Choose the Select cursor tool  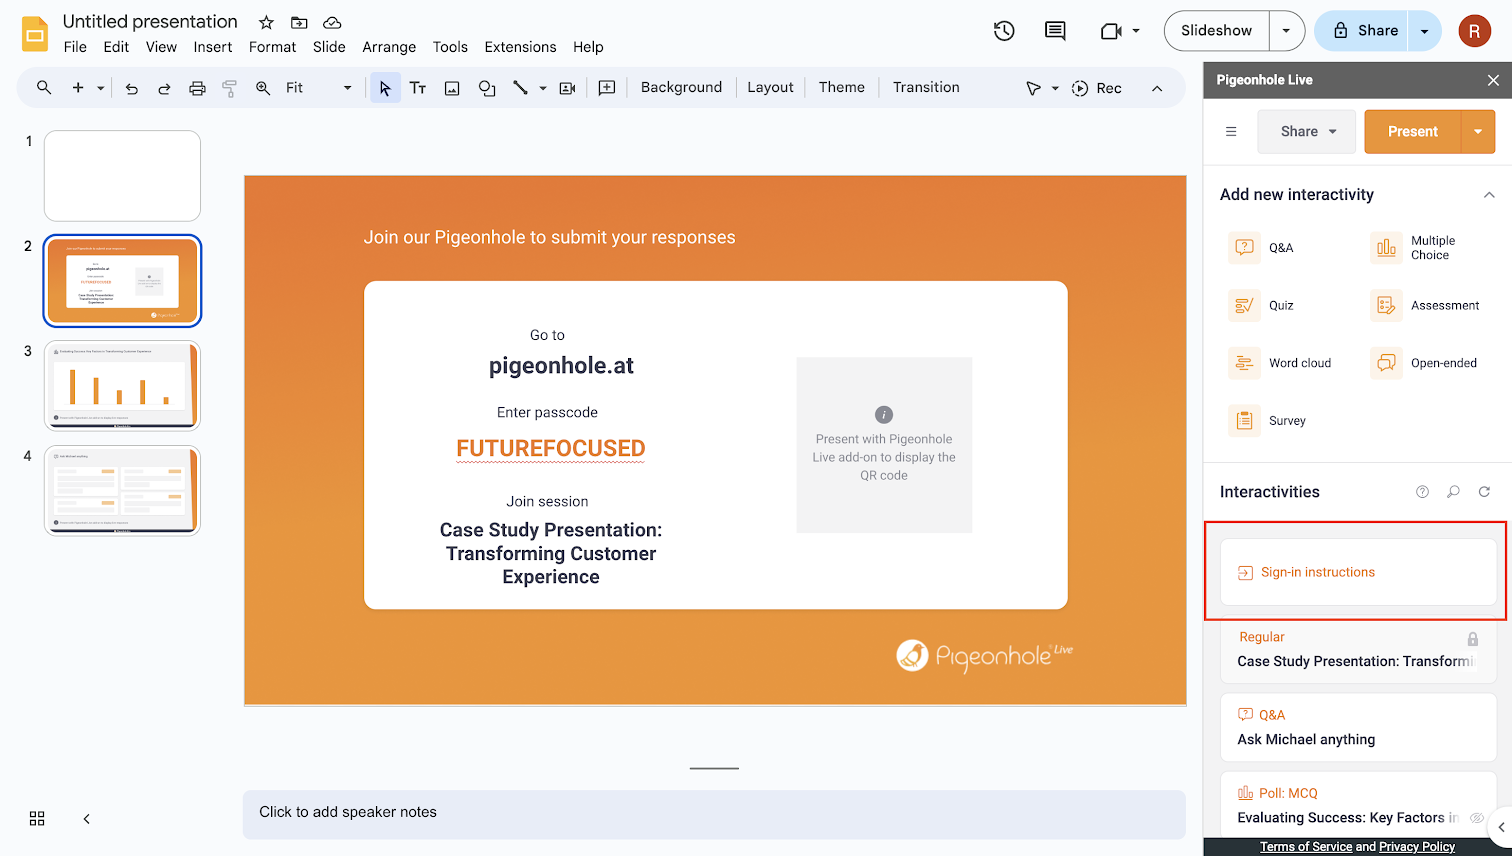pos(385,88)
